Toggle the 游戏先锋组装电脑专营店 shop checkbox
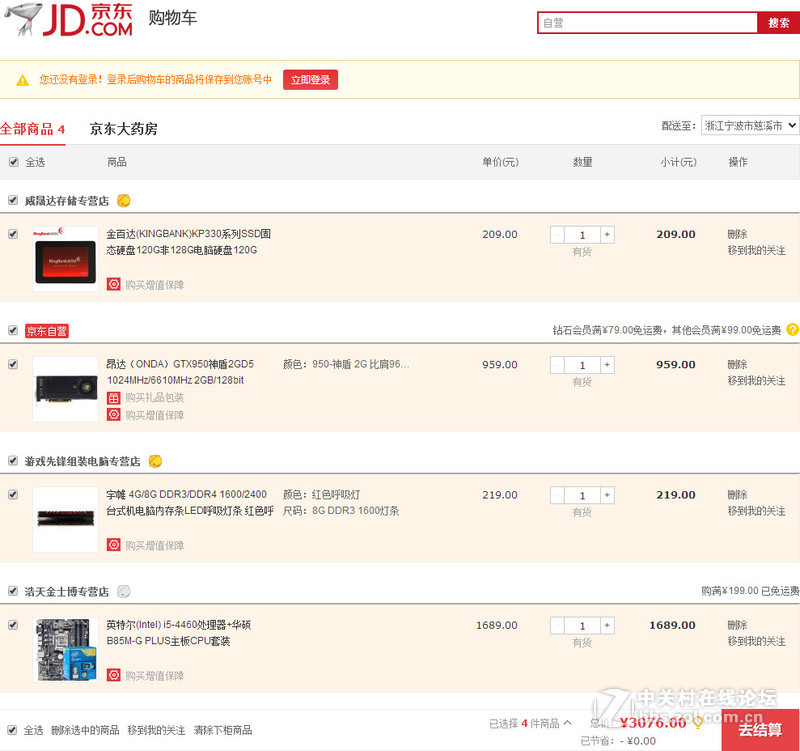 click(x=13, y=461)
